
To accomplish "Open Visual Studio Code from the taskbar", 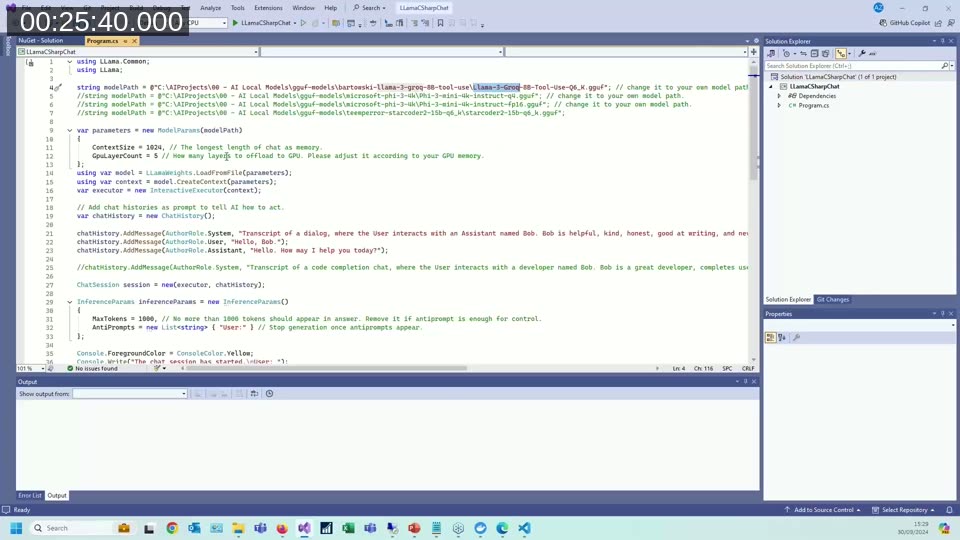I will point(525,528).
